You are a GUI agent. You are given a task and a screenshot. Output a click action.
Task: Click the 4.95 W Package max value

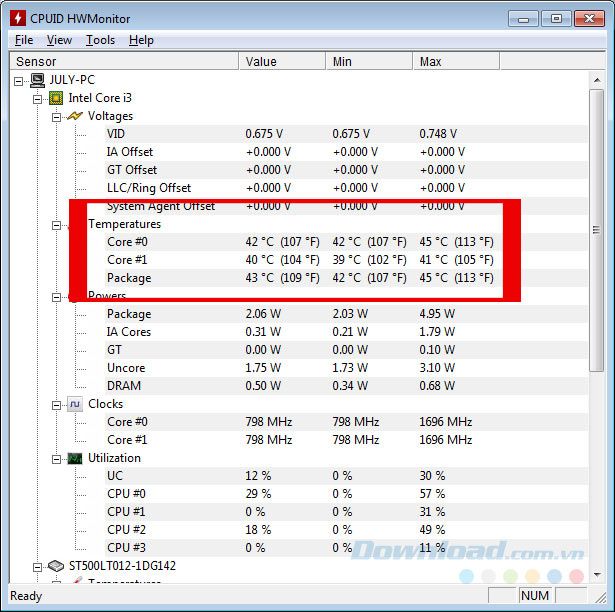[x=437, y=314]
